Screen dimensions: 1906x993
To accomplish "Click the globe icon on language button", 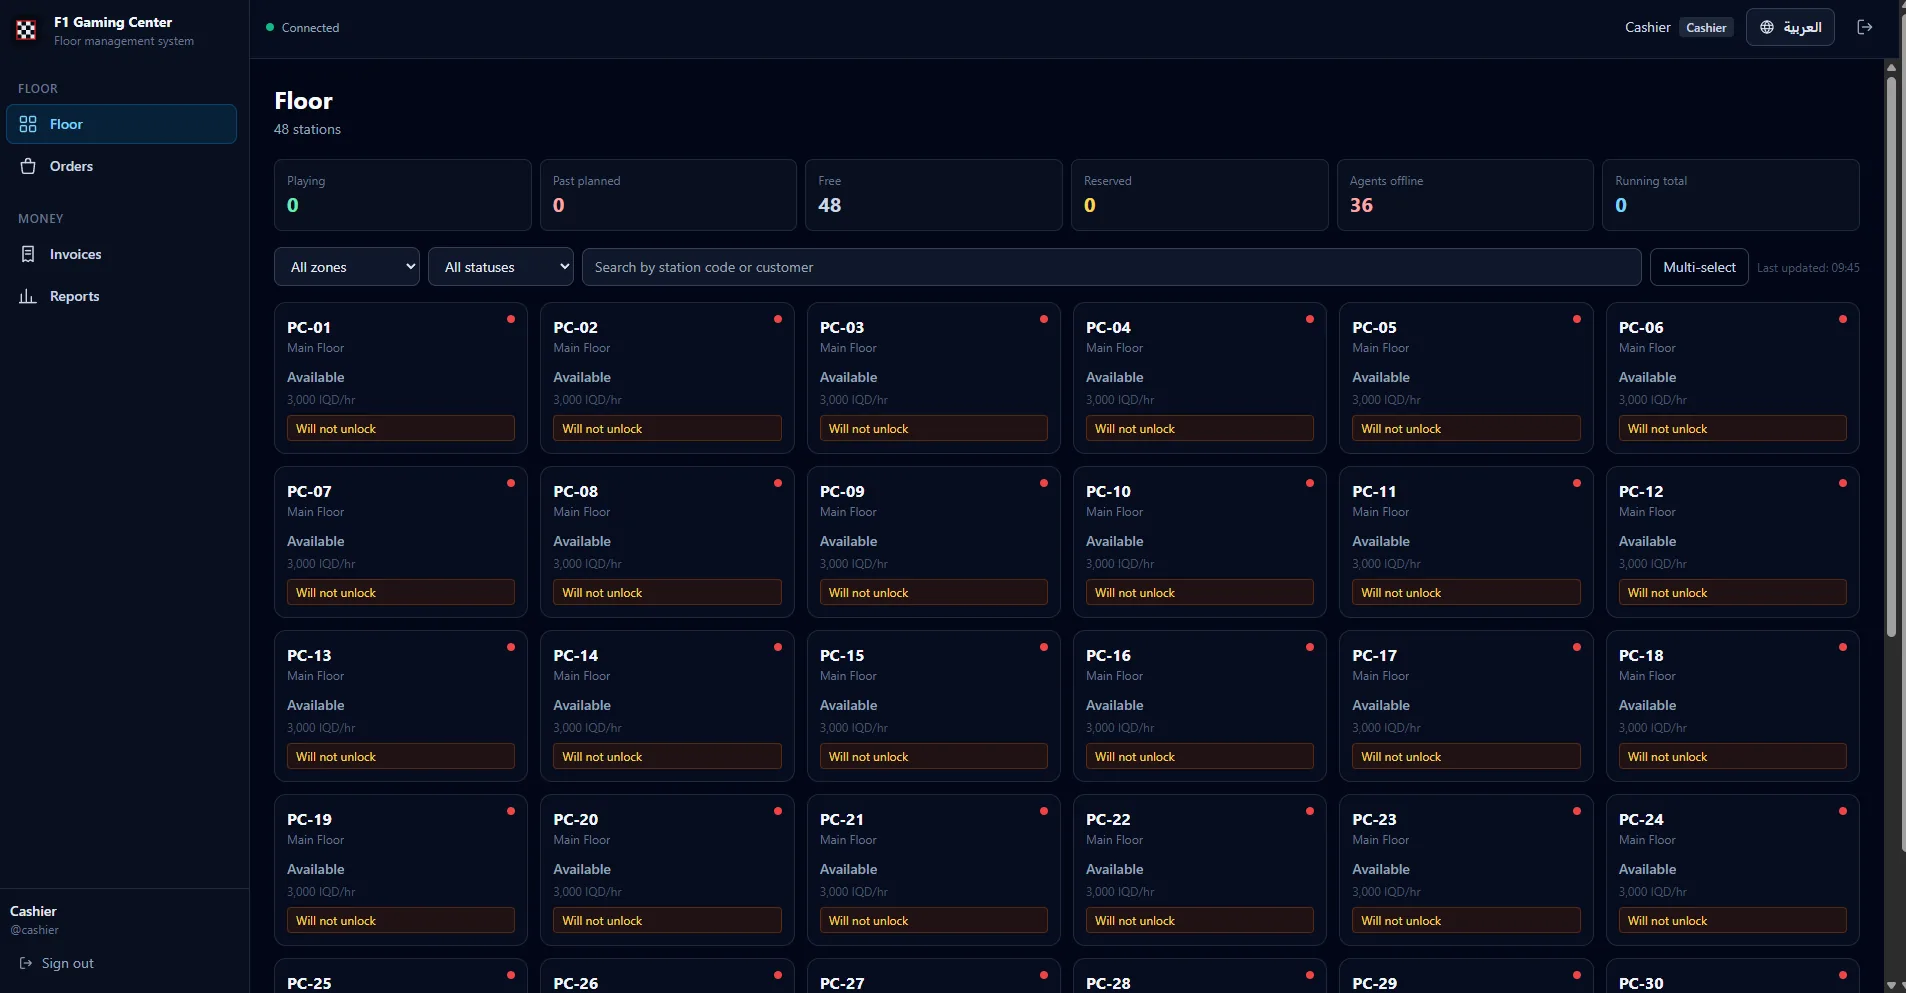I will click(1767, 27).
